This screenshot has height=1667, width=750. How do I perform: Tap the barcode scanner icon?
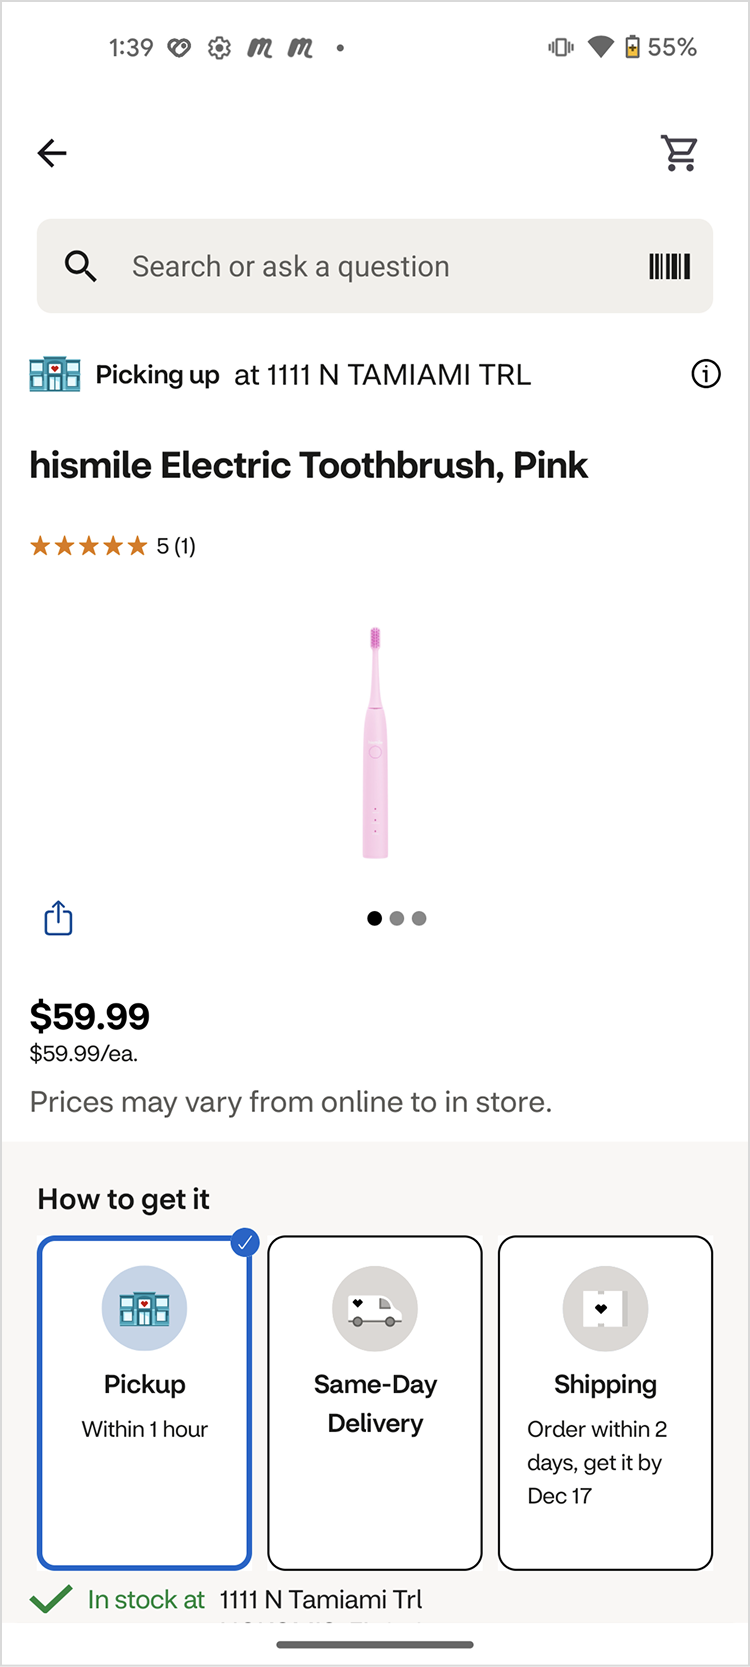click(x=669, y=267)
